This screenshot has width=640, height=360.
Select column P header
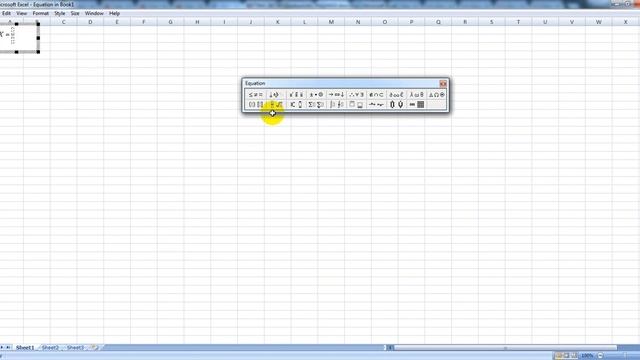pos(411,22)
